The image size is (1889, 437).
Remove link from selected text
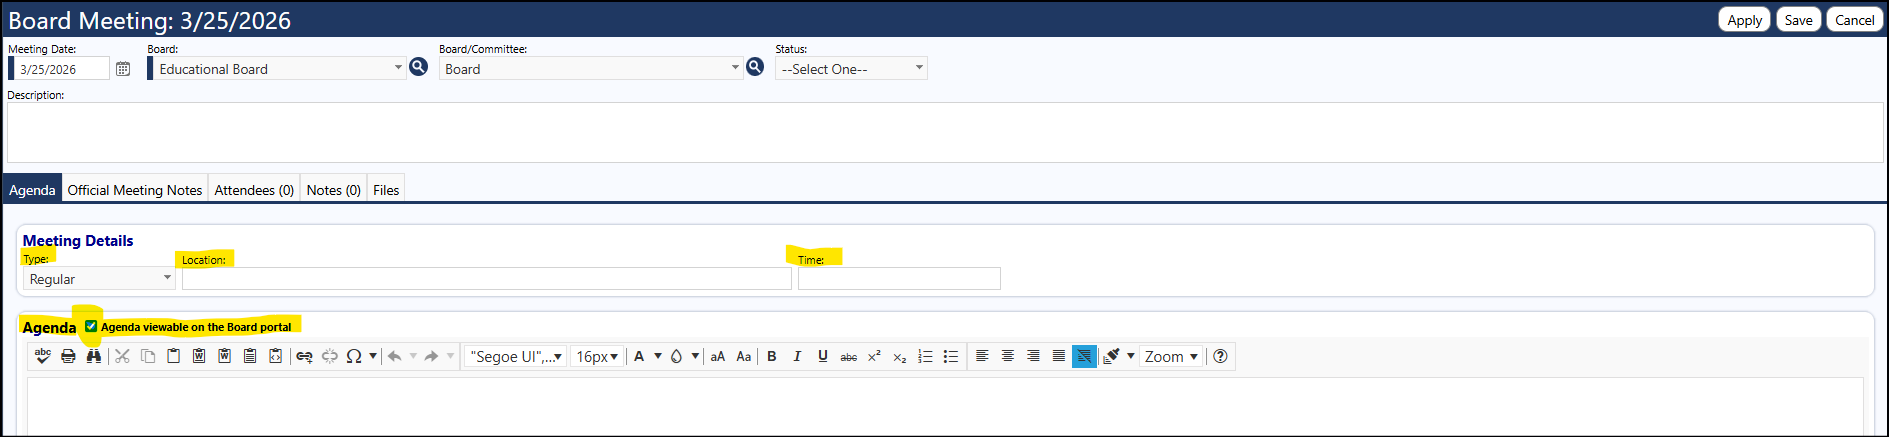click(x=329, y=356)
